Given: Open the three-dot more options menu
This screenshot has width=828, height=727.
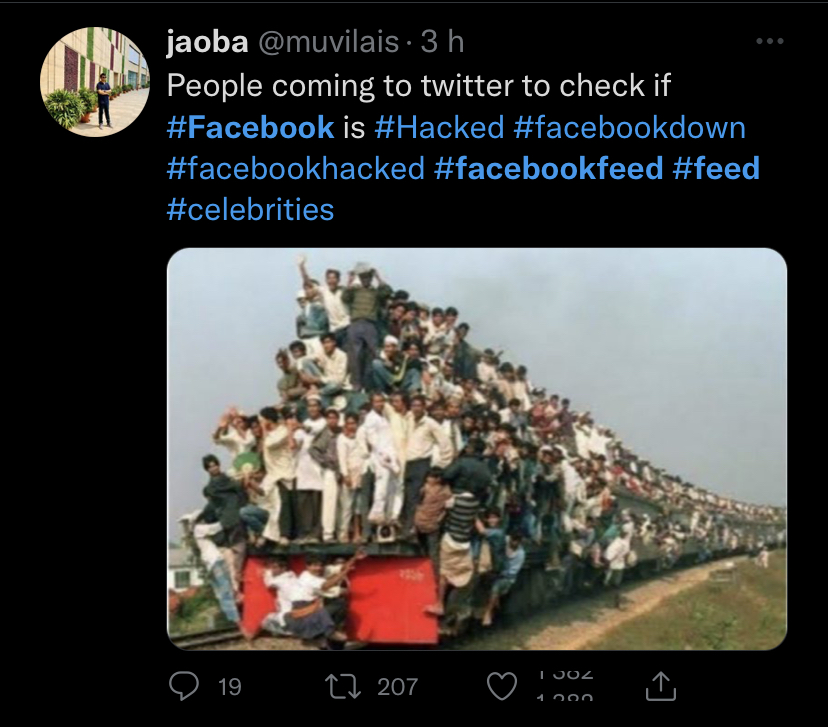Looking at the screenshot, I should coord(769,42).
